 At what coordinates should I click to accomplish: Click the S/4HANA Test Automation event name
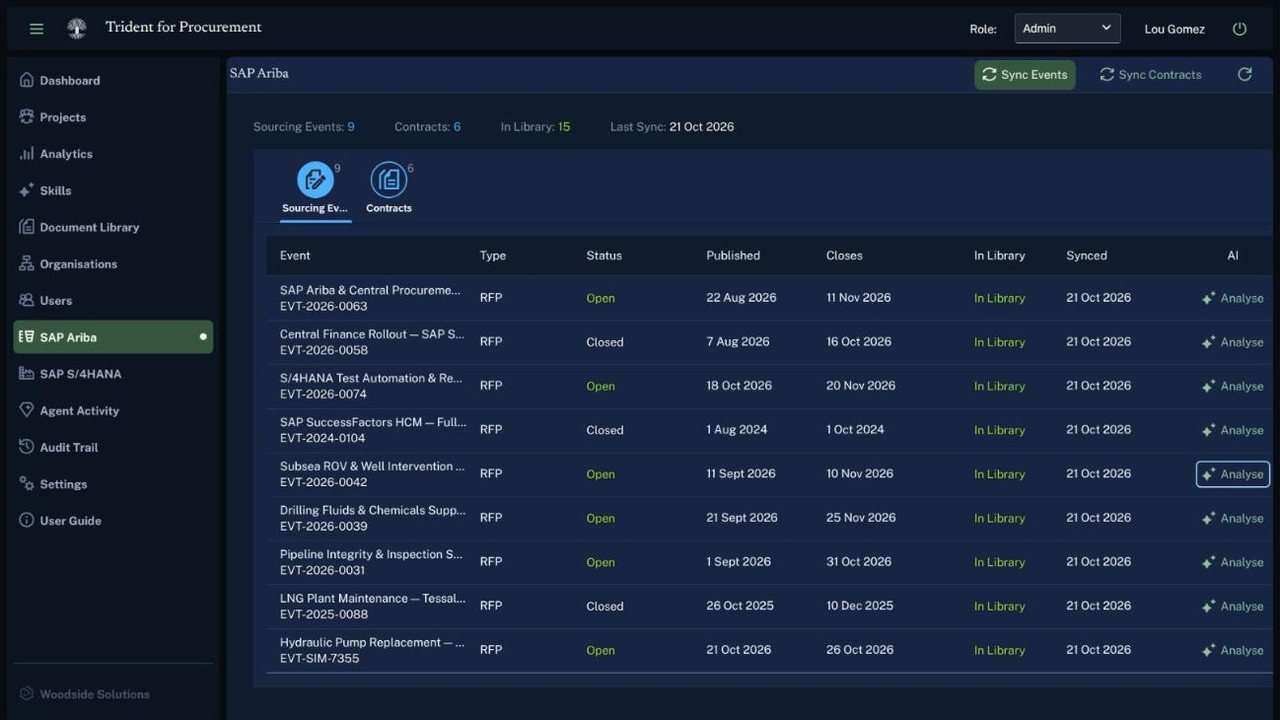point(372,378)
